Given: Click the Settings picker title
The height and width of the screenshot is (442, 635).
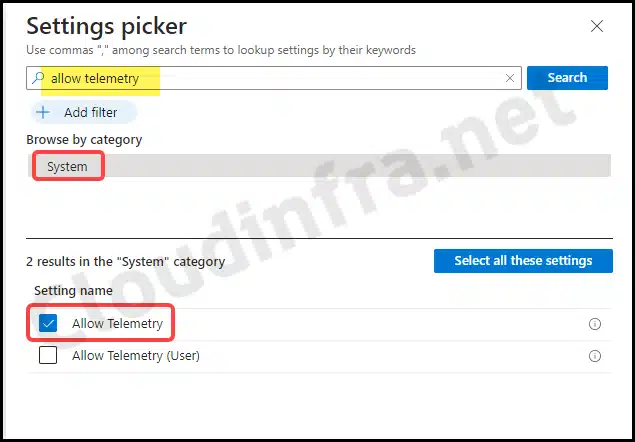Looking at the screenshot, I should (x=107, y=26).
